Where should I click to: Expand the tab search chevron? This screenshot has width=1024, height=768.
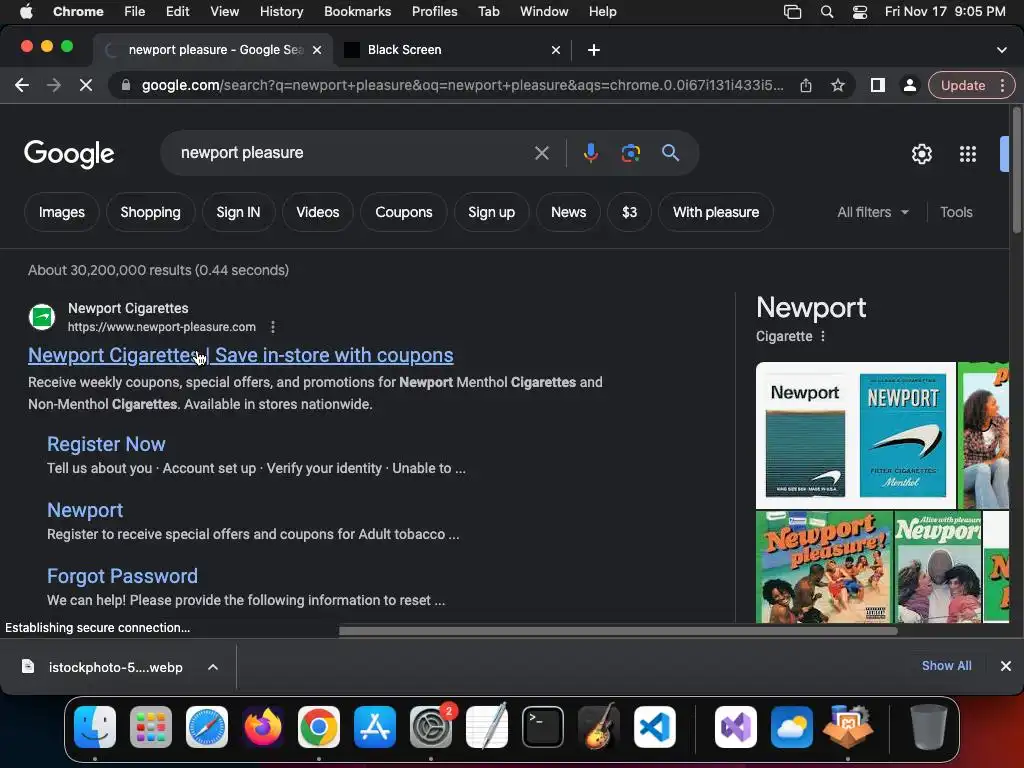point(1002,50)
